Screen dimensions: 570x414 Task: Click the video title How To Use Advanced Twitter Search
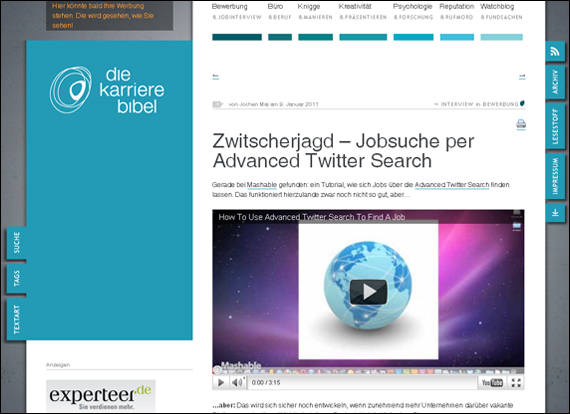(x=312, y=217)
